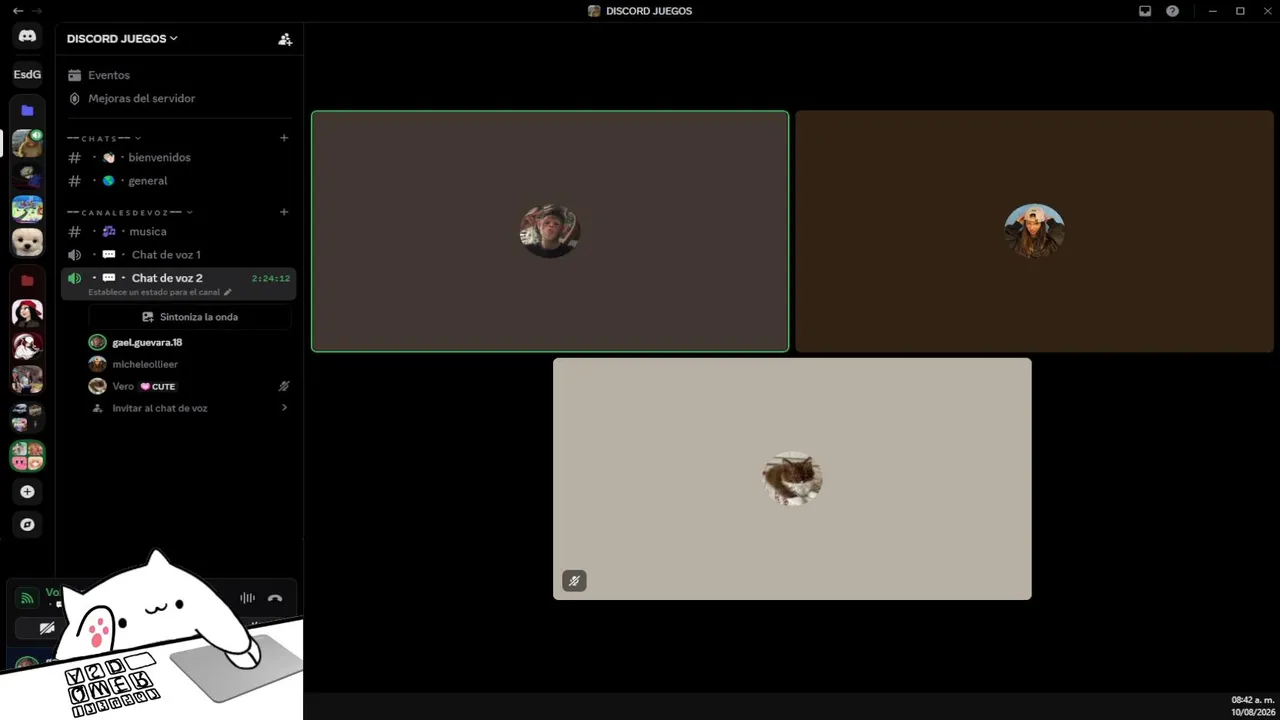Click system clock 08:42 a. m.

tap(1252, 700)
